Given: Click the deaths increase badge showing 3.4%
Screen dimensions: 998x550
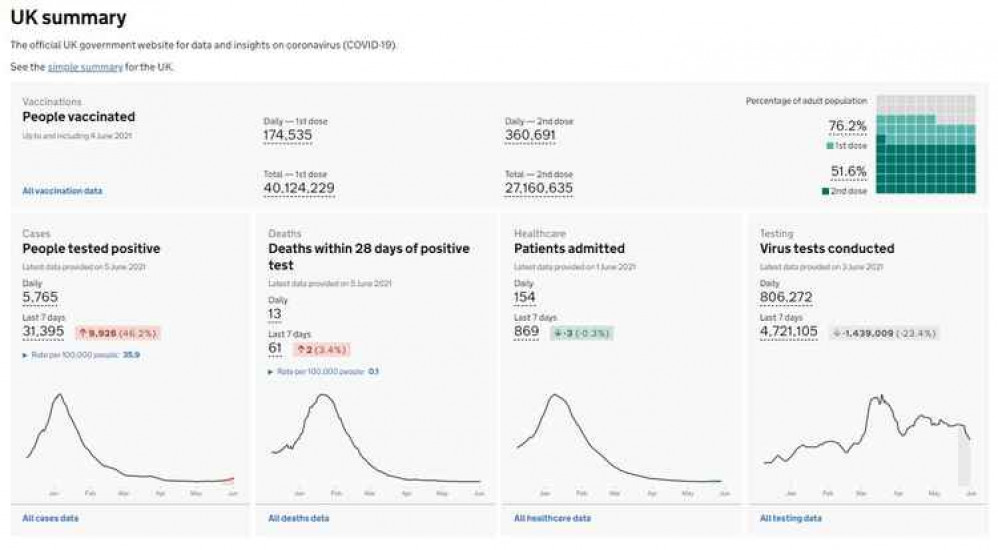Looking at the screenshot, I should [321, 349].
